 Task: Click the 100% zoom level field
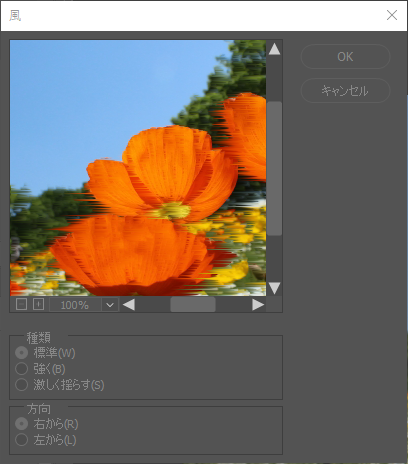[x=75, y=305]
